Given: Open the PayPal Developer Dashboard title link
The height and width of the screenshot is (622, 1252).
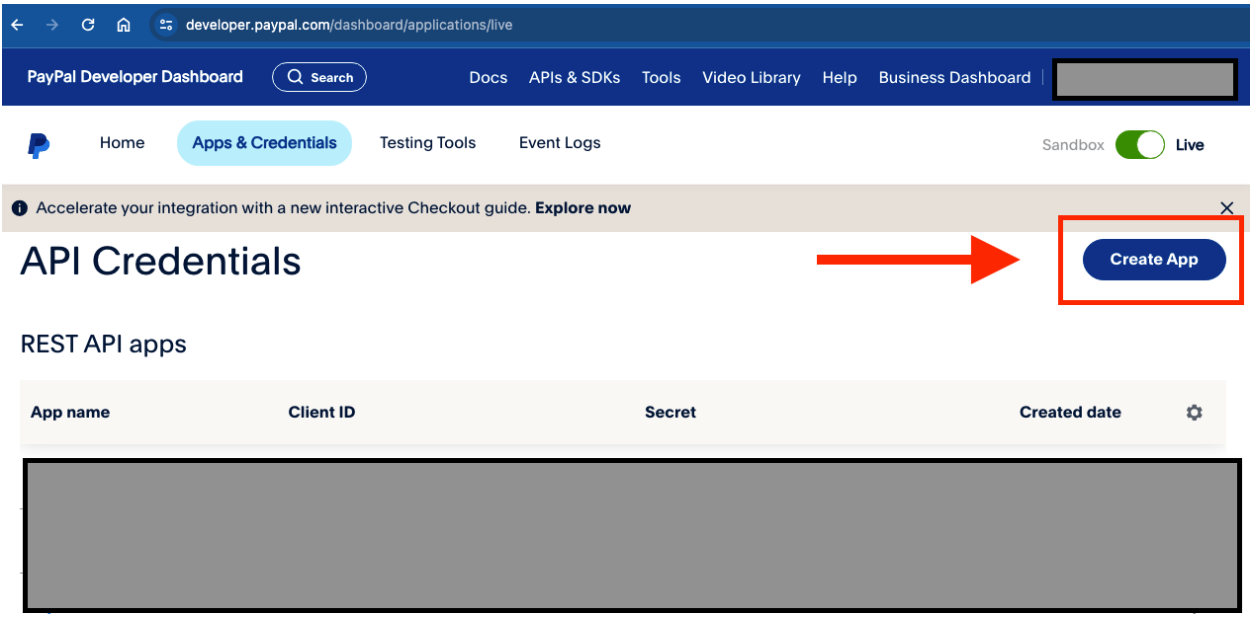Looking at the screenshot, I should click(x=135, y=77).
